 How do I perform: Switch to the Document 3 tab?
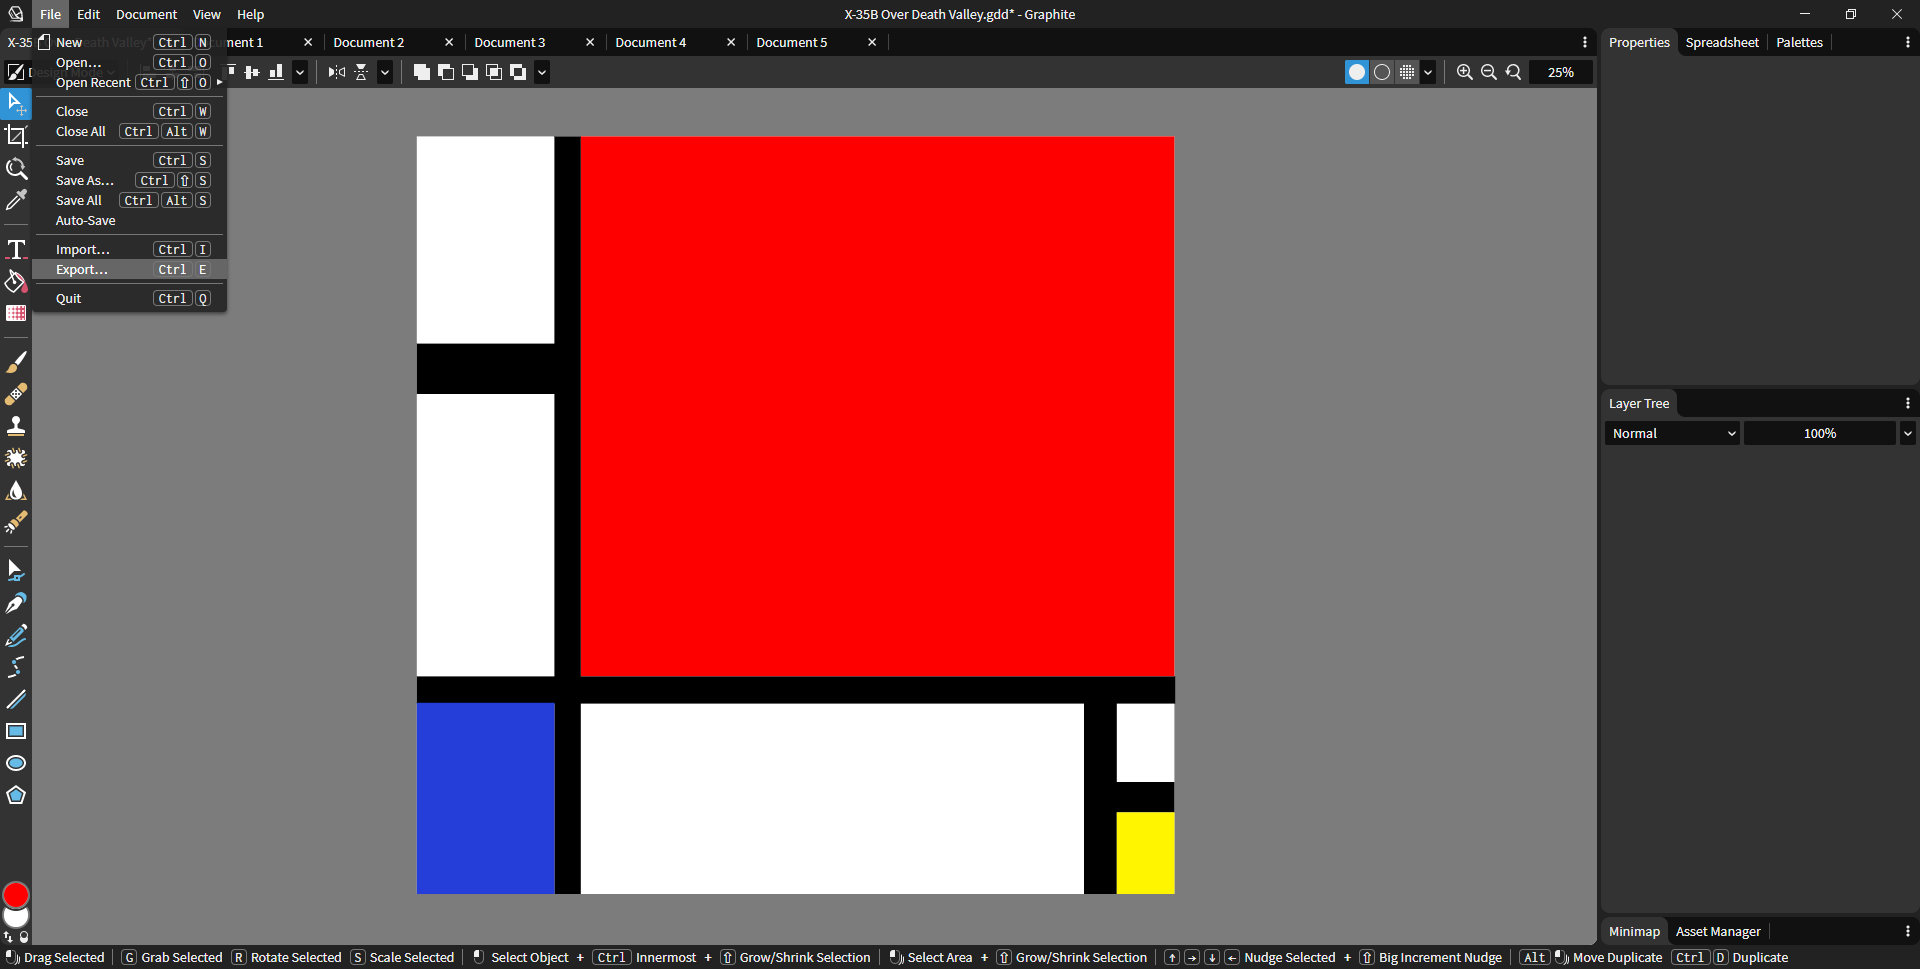pos(510,42)
